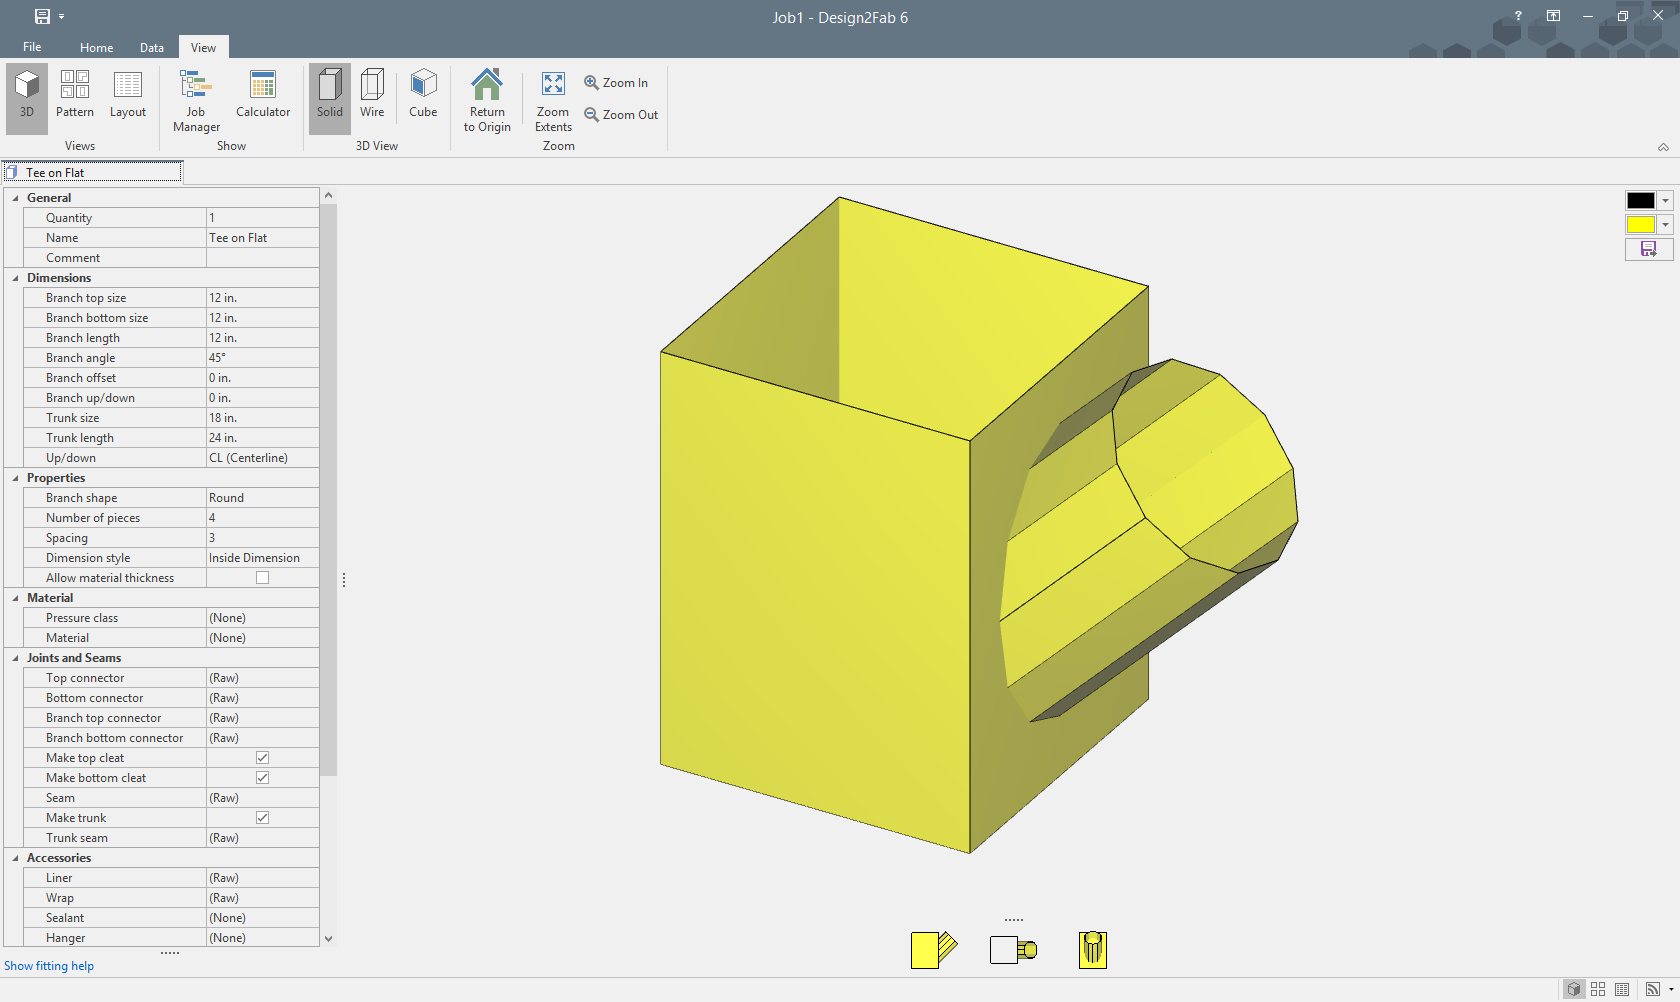This screenshot has width=1680, height=1002.
Task: Edit Number of pieces value 4
Action: pos(262,518)
